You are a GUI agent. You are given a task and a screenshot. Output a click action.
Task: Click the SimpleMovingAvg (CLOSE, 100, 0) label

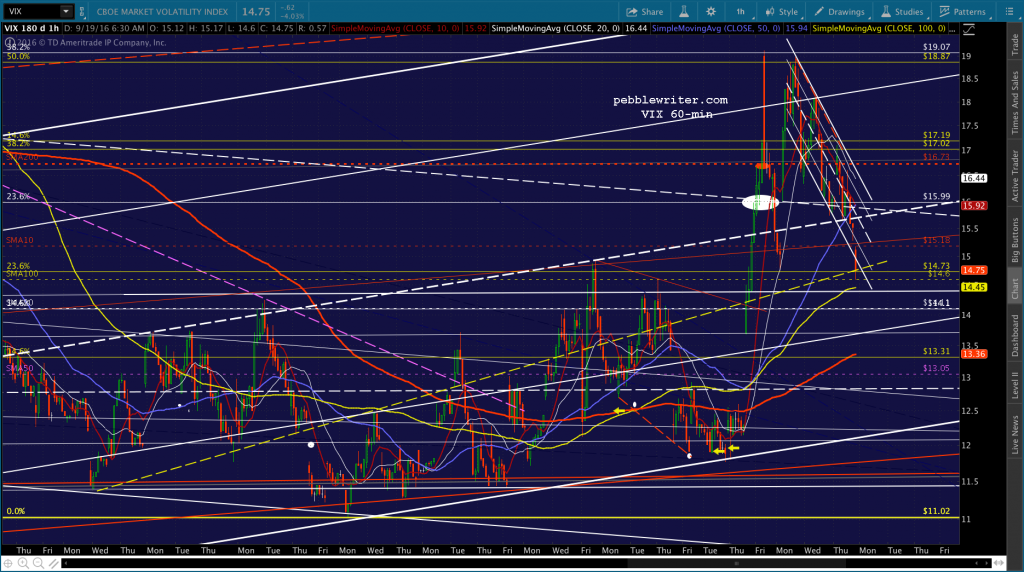click(879, 29)
